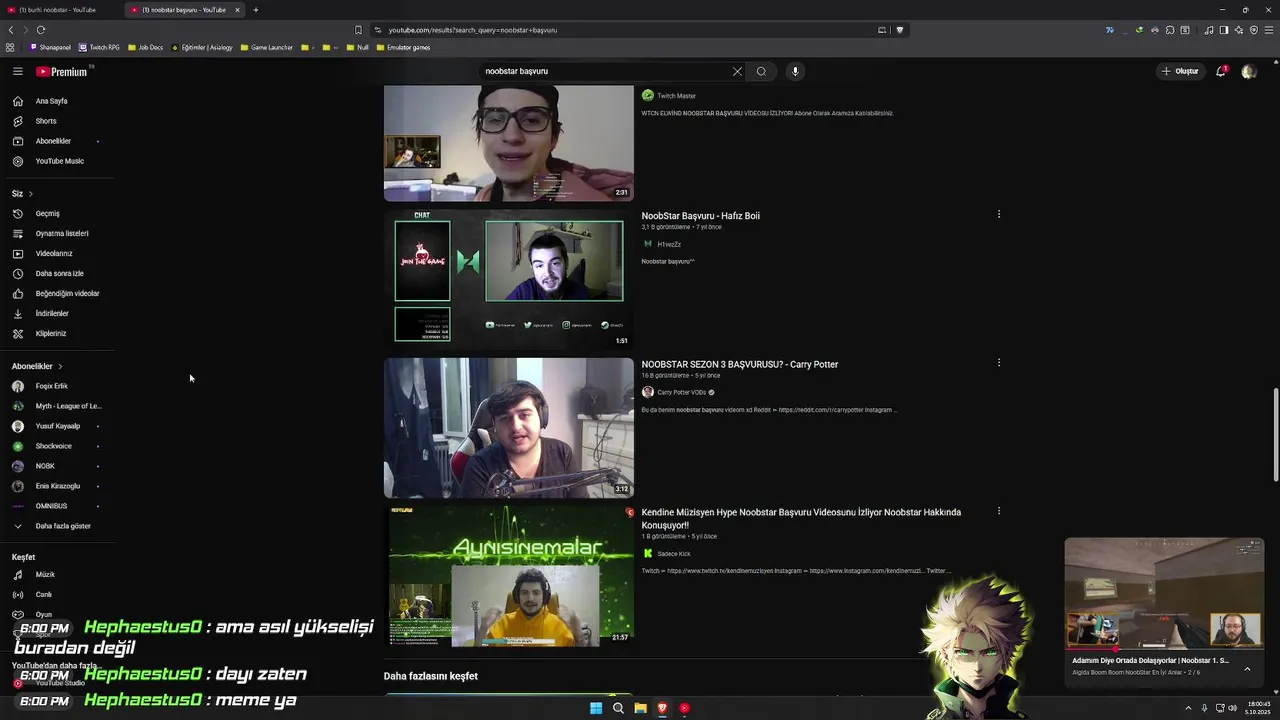
Task: Click the YouTube Premium logo
Action: pyautogui.click(x=62, y=71)
